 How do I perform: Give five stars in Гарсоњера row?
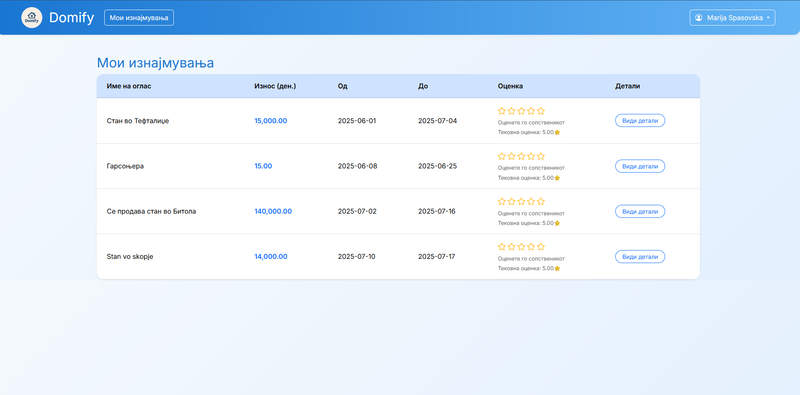coord(541,156)
